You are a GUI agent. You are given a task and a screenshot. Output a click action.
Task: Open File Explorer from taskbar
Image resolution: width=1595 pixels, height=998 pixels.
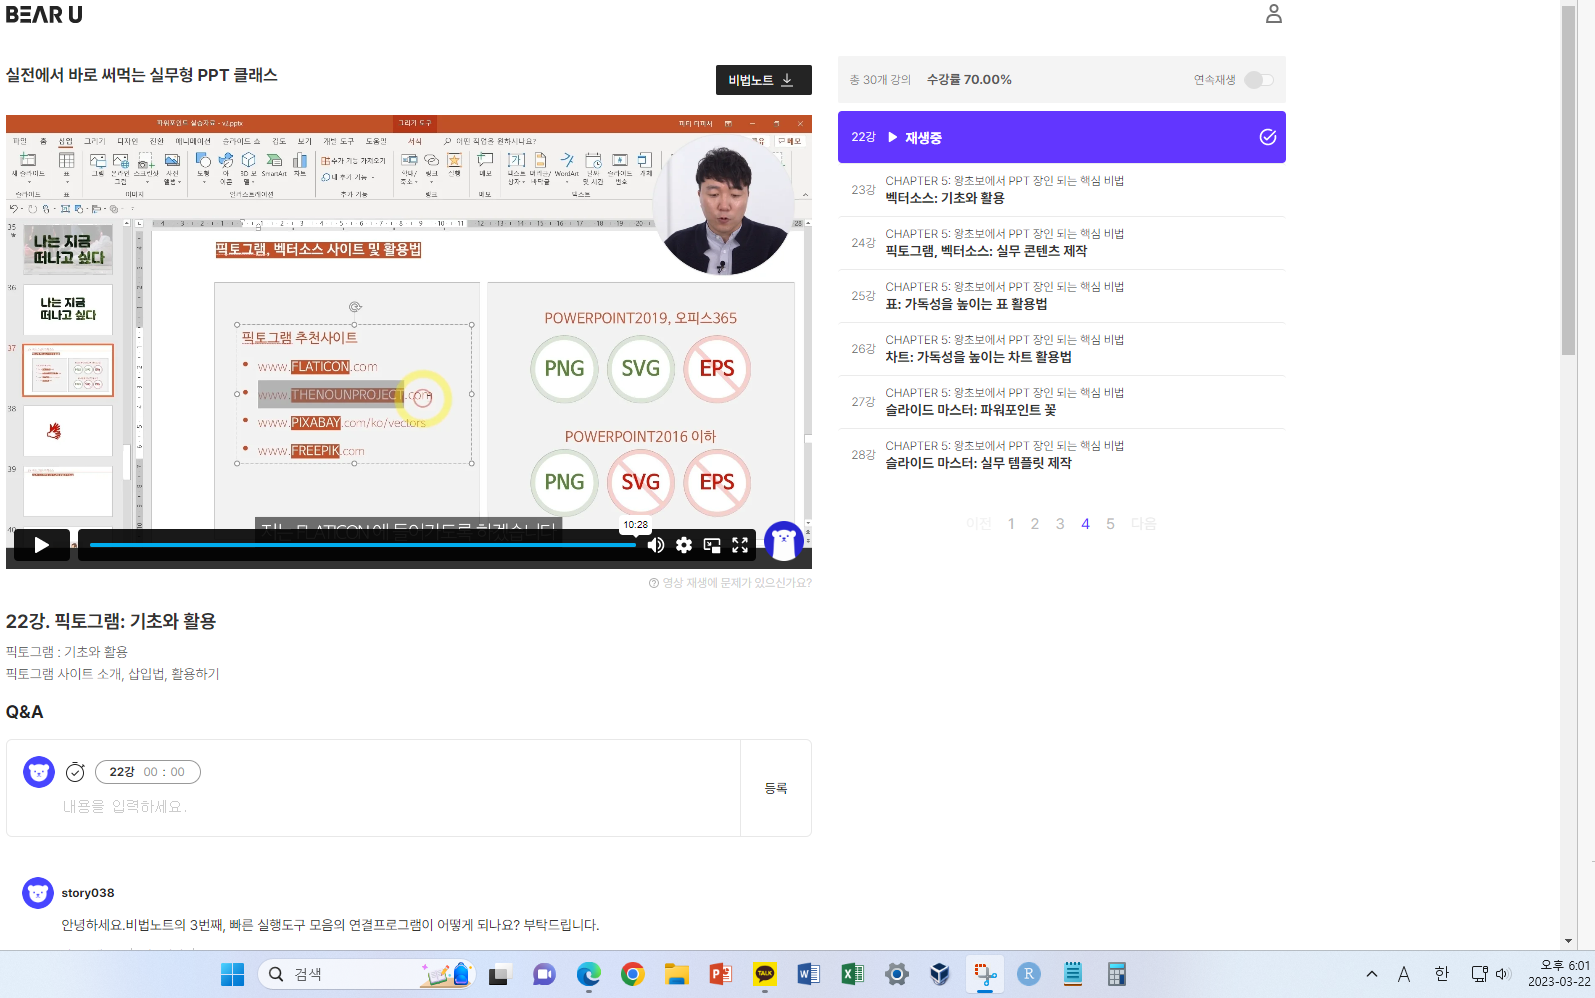tap(677, 974)
